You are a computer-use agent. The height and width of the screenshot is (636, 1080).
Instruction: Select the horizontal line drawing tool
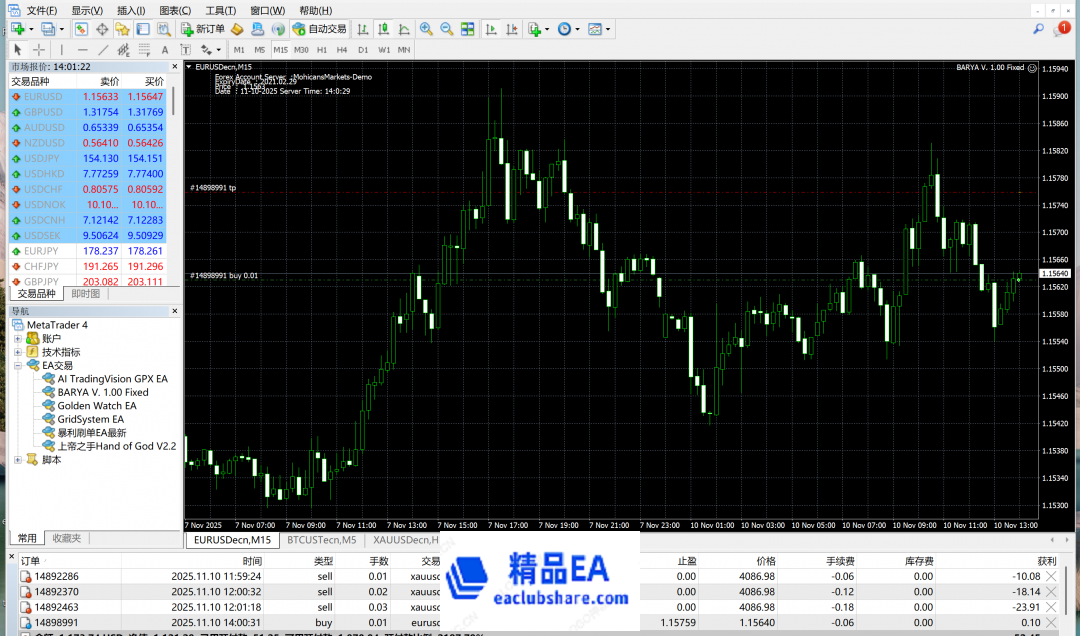pos(82,49)
